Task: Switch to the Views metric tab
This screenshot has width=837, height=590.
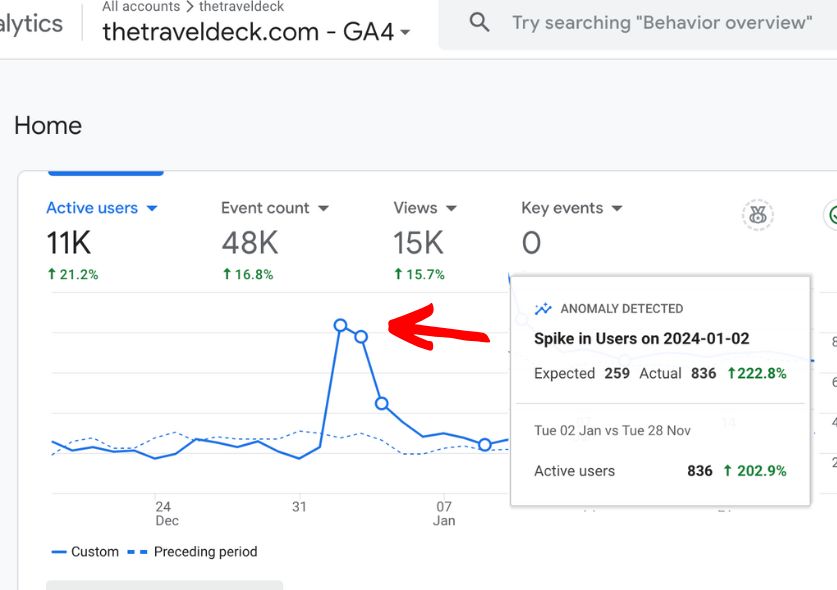Action: point(415,208)
